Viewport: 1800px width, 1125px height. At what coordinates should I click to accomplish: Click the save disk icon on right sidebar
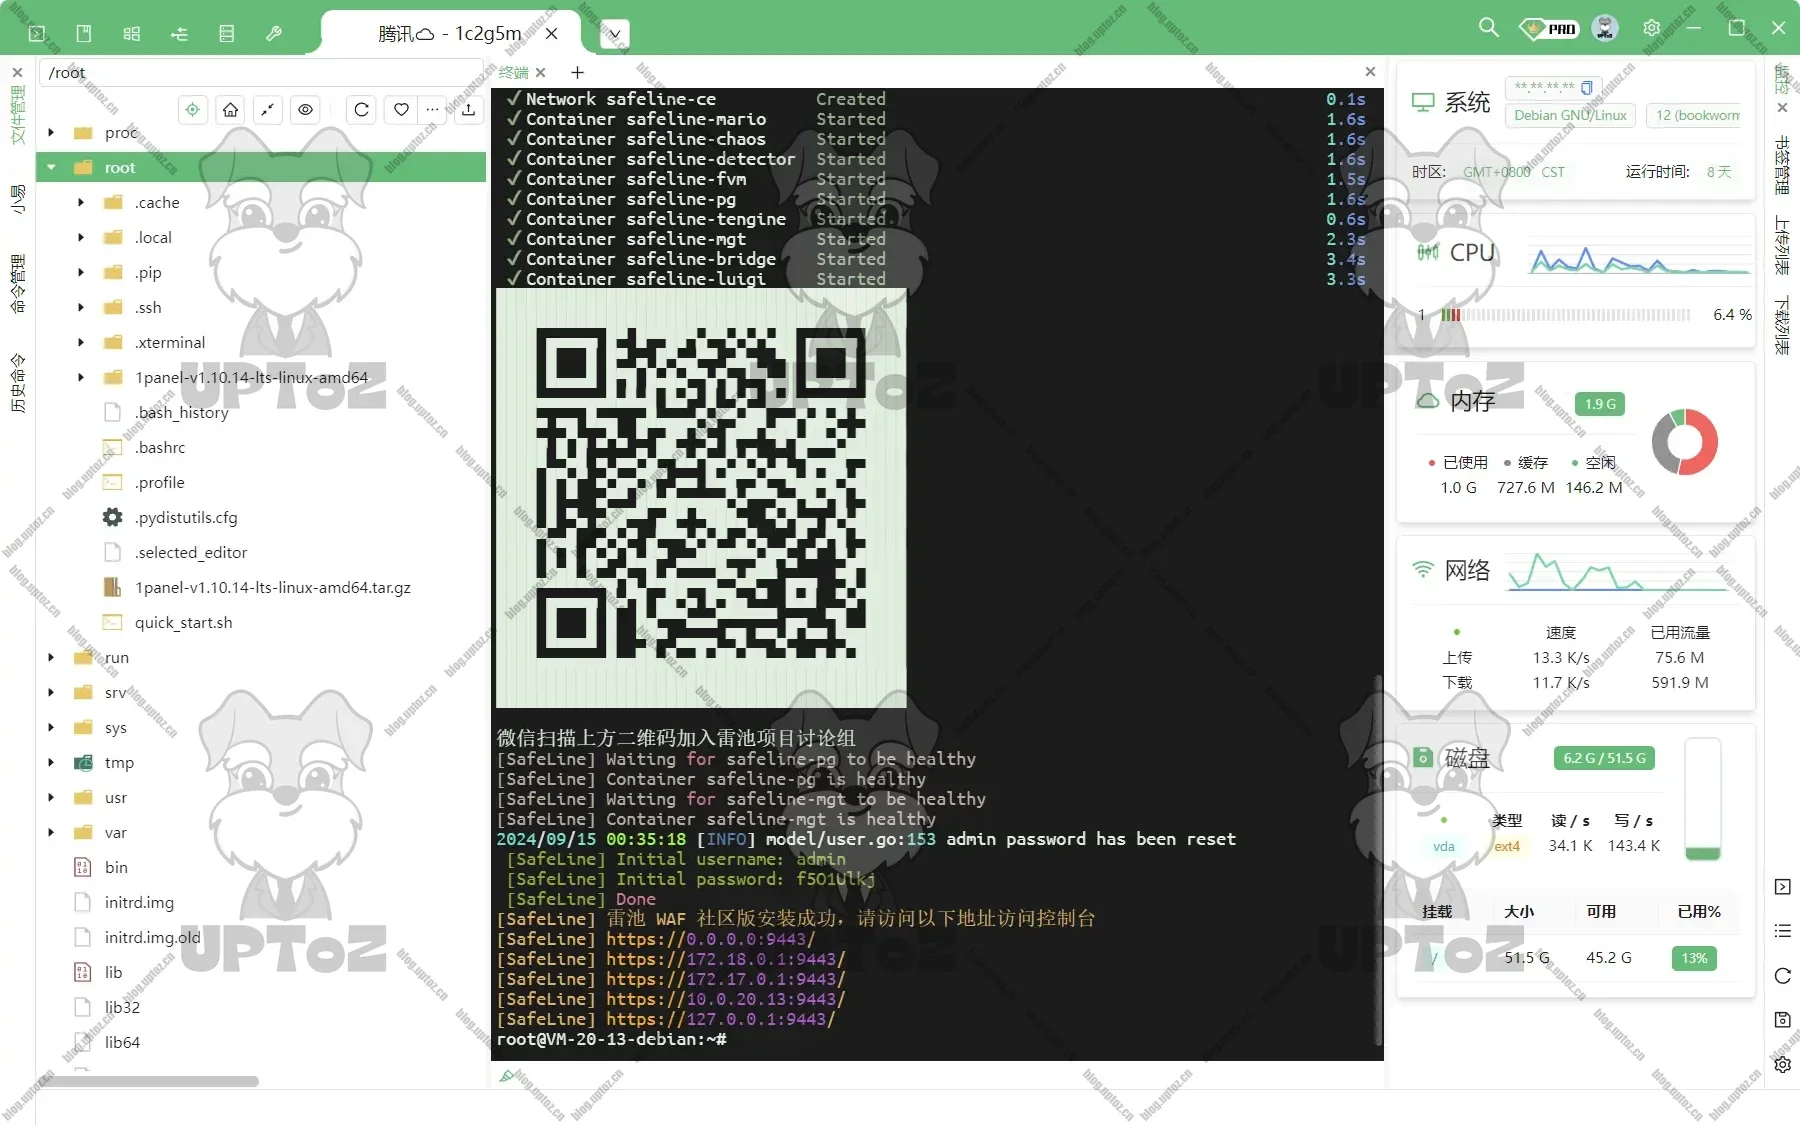pyautogui.click(x=1782, y=1020)
